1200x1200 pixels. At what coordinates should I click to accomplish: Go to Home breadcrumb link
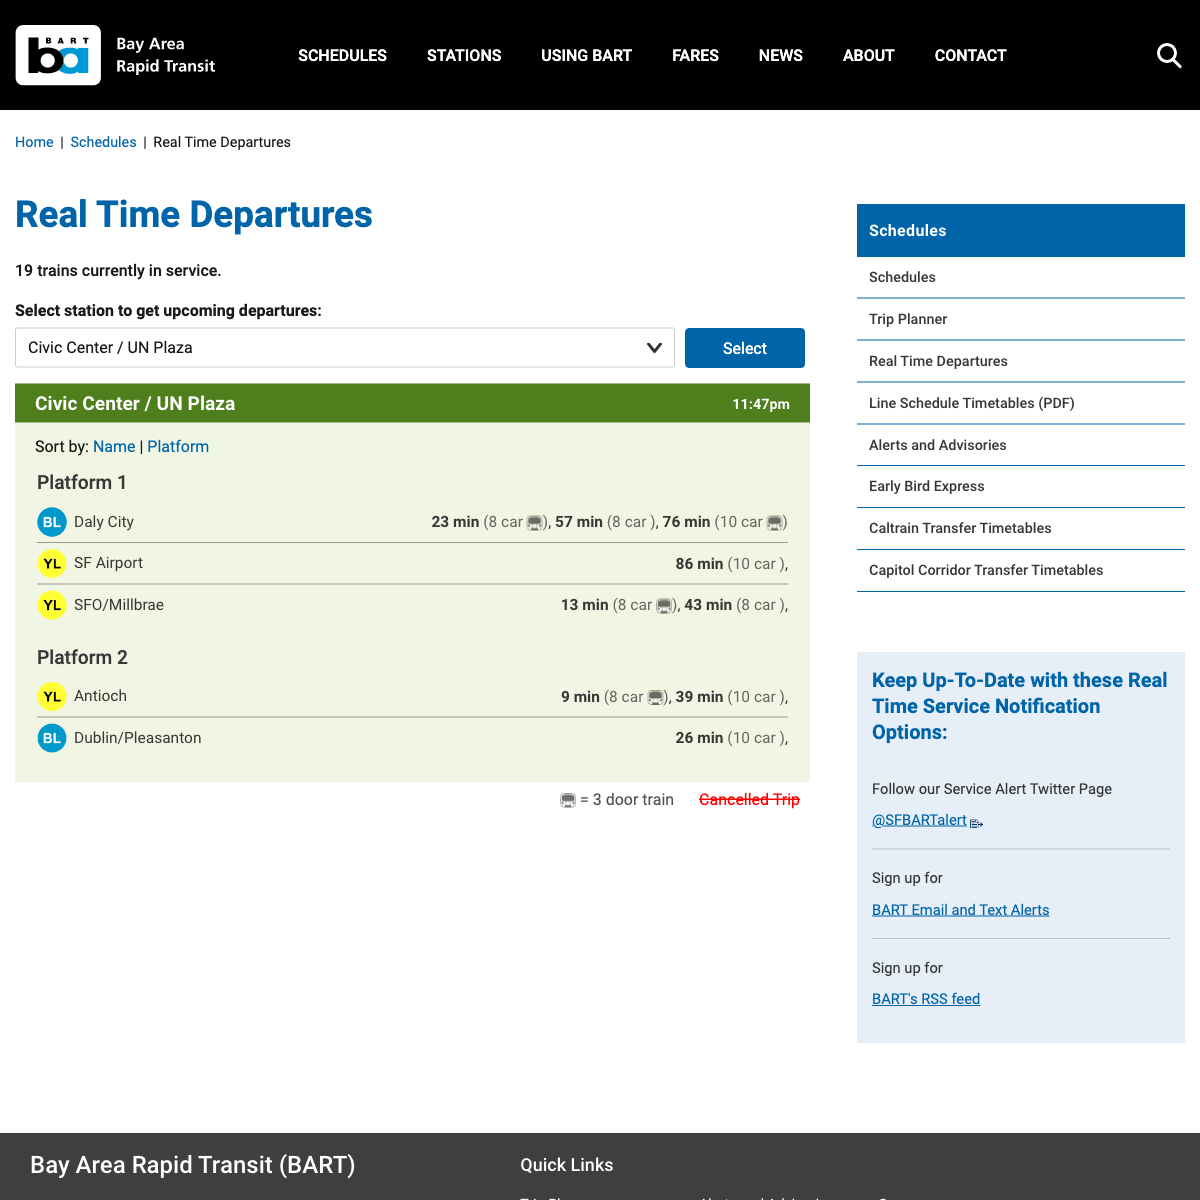point(34,142)
